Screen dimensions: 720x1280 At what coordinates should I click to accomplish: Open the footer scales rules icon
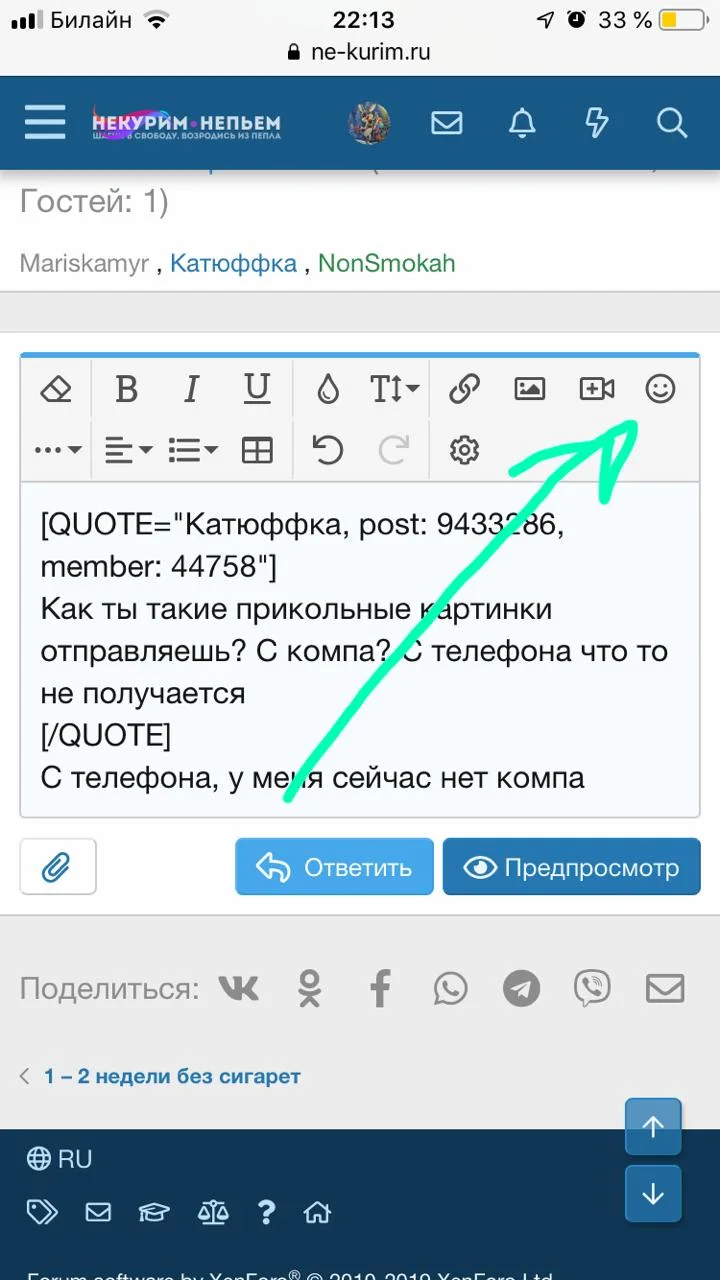point(213,1213)
